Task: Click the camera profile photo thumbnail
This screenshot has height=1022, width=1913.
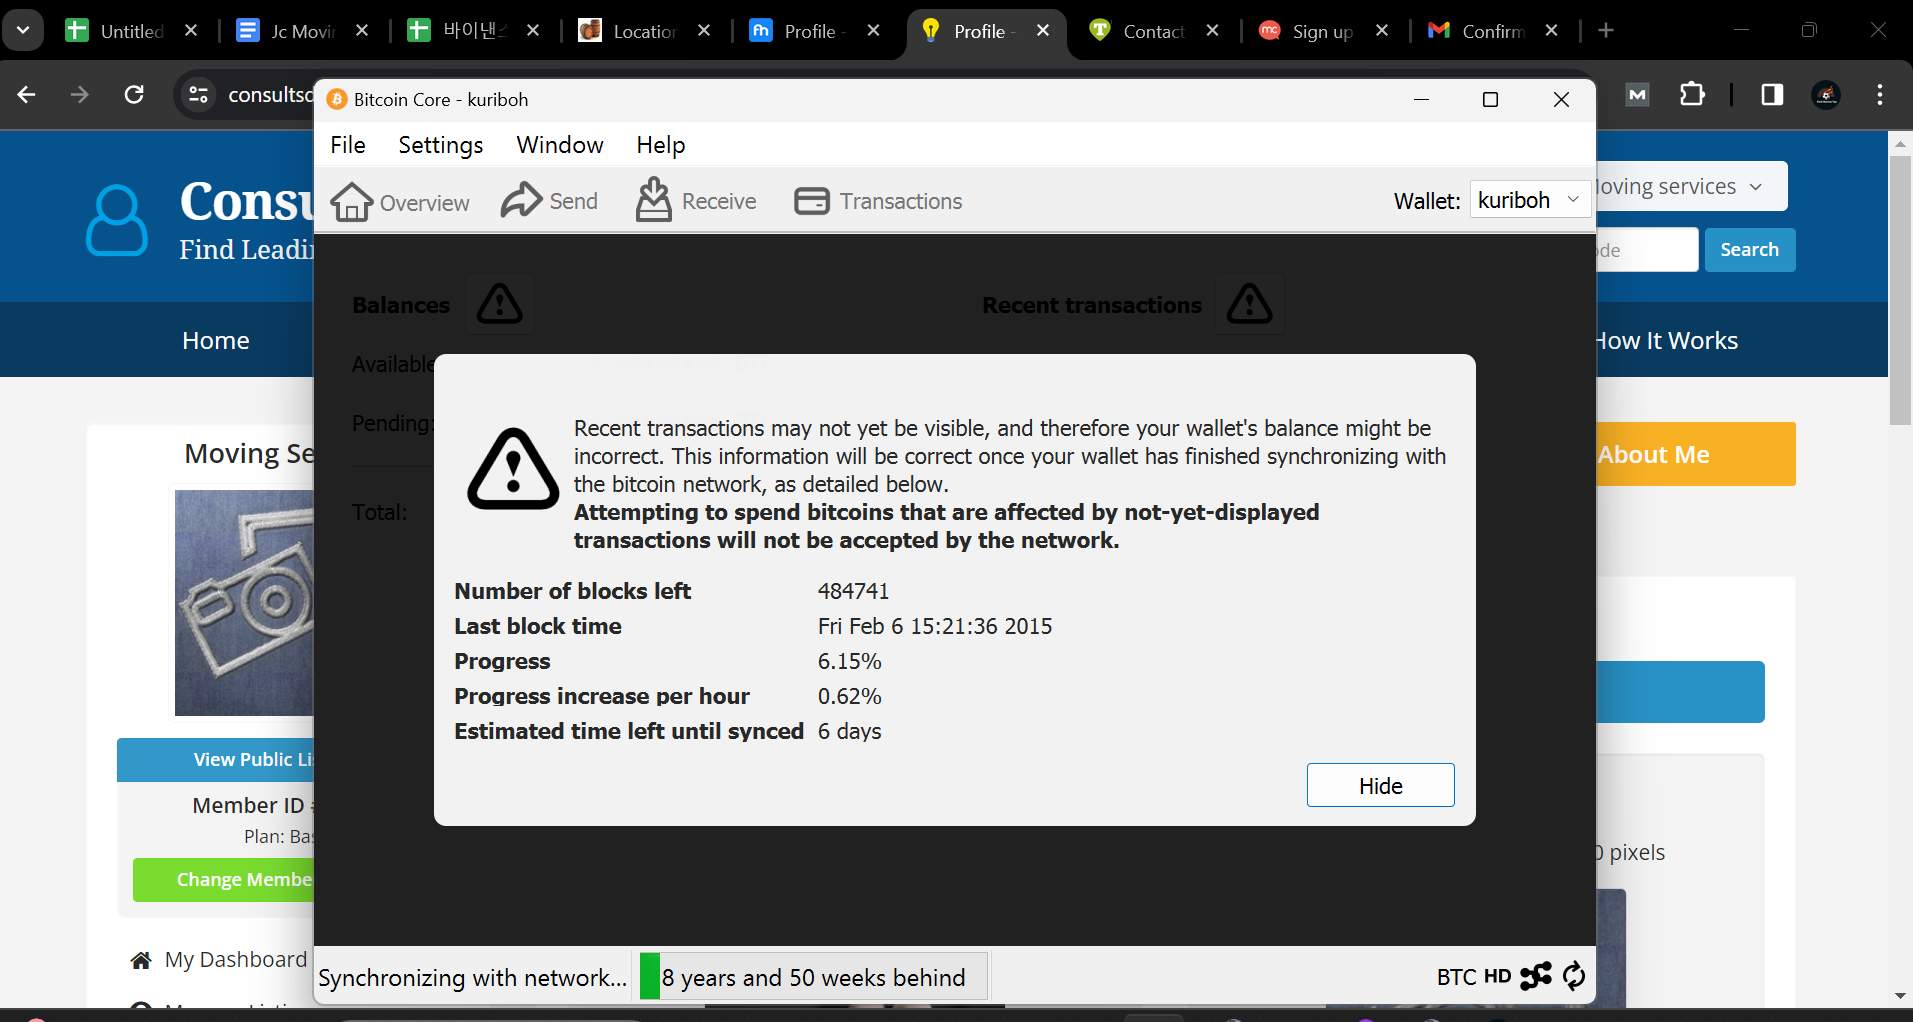Action: (x=245, y=603)
